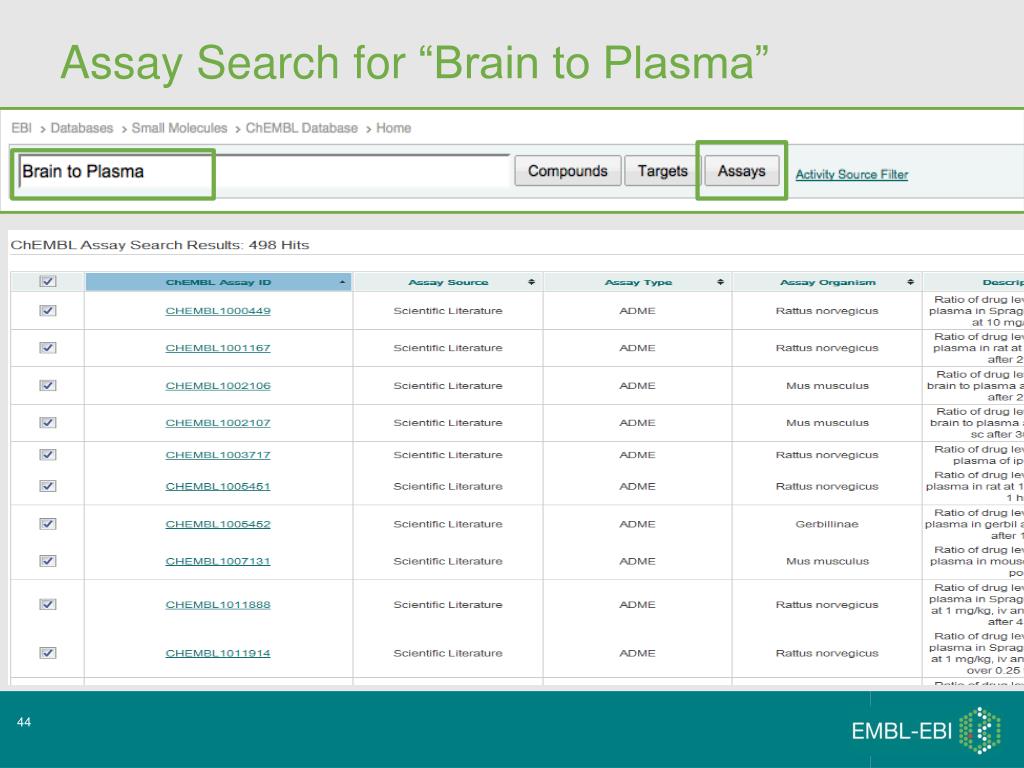The width and height of the screenshot is (1024, 768).
Task: Search Compounds button
Action: (568, 171)
